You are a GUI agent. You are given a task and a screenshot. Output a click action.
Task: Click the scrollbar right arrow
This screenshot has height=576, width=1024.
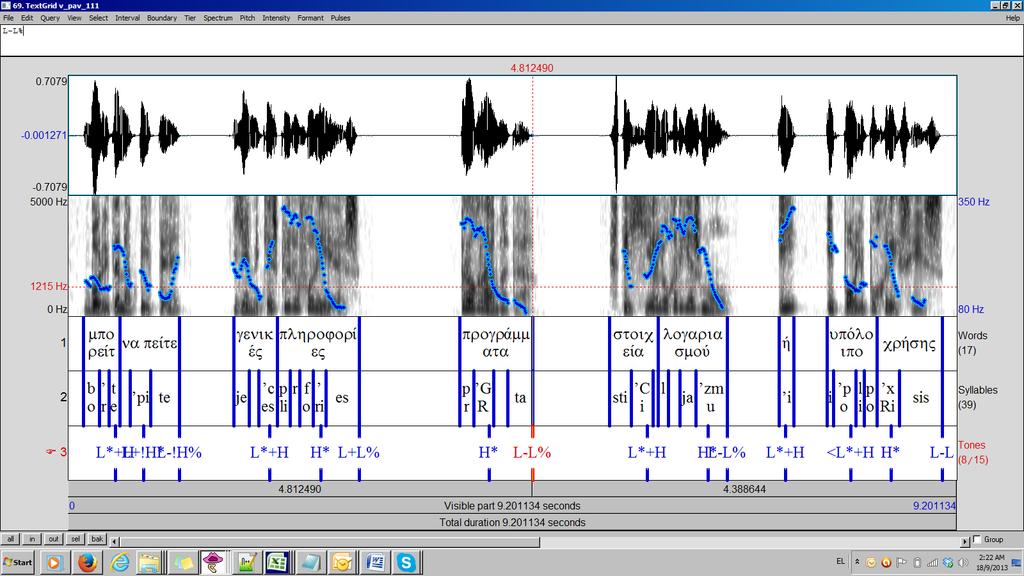[x=965, y=541]
